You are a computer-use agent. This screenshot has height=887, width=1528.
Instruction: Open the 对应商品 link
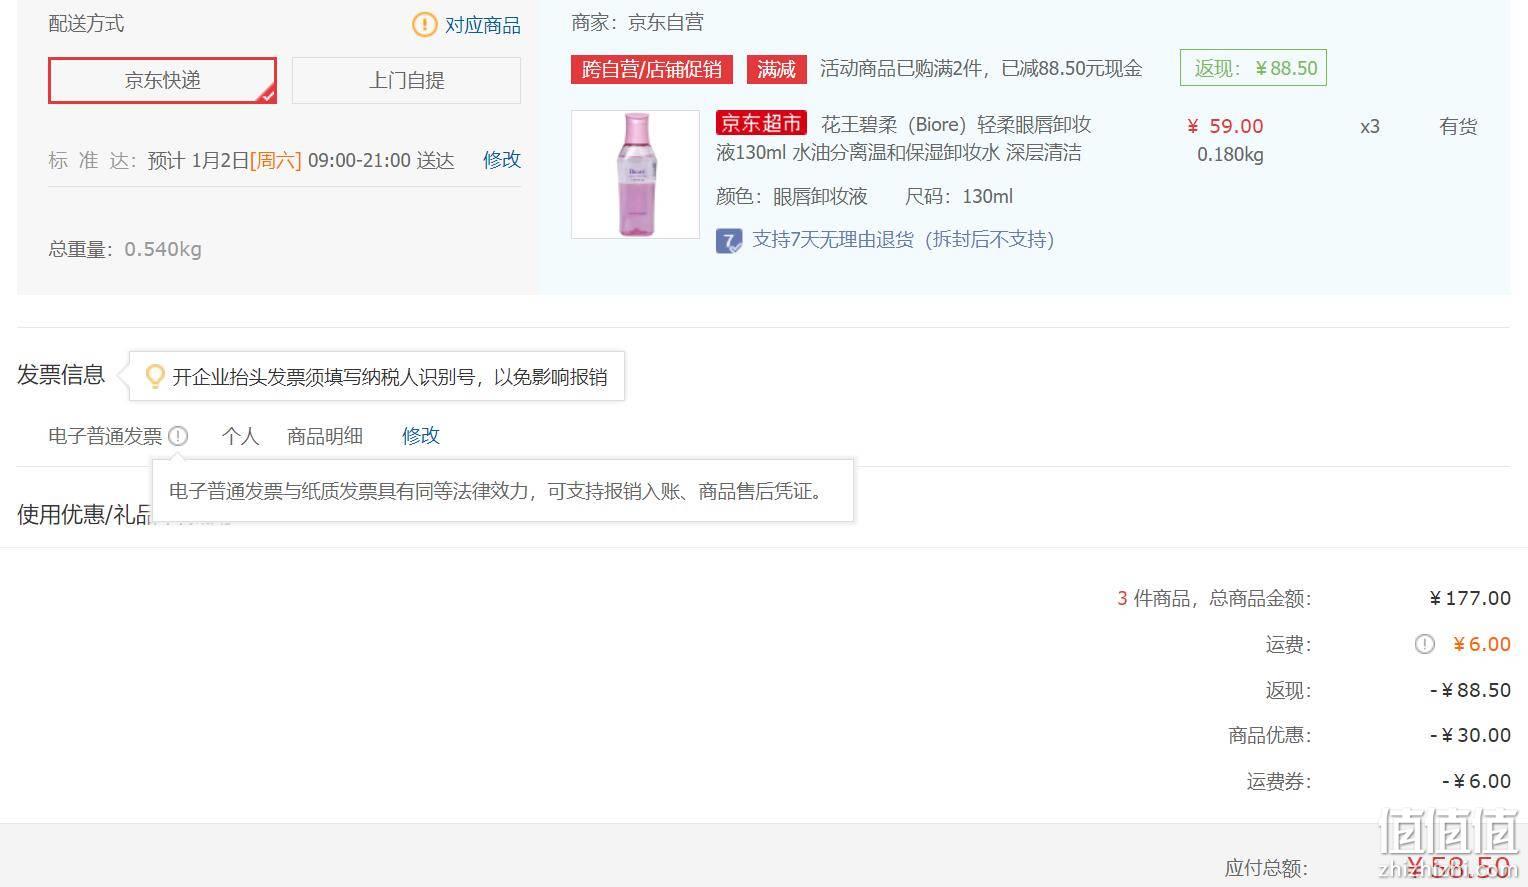(x=483, y=25)
